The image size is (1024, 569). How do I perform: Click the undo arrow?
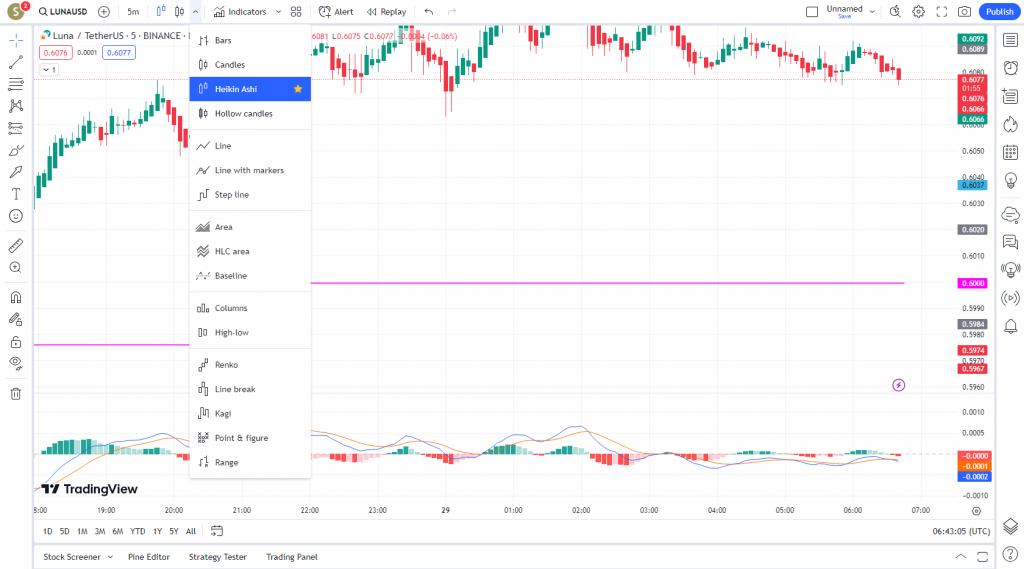pyautogui.click(x=428, y=12)
